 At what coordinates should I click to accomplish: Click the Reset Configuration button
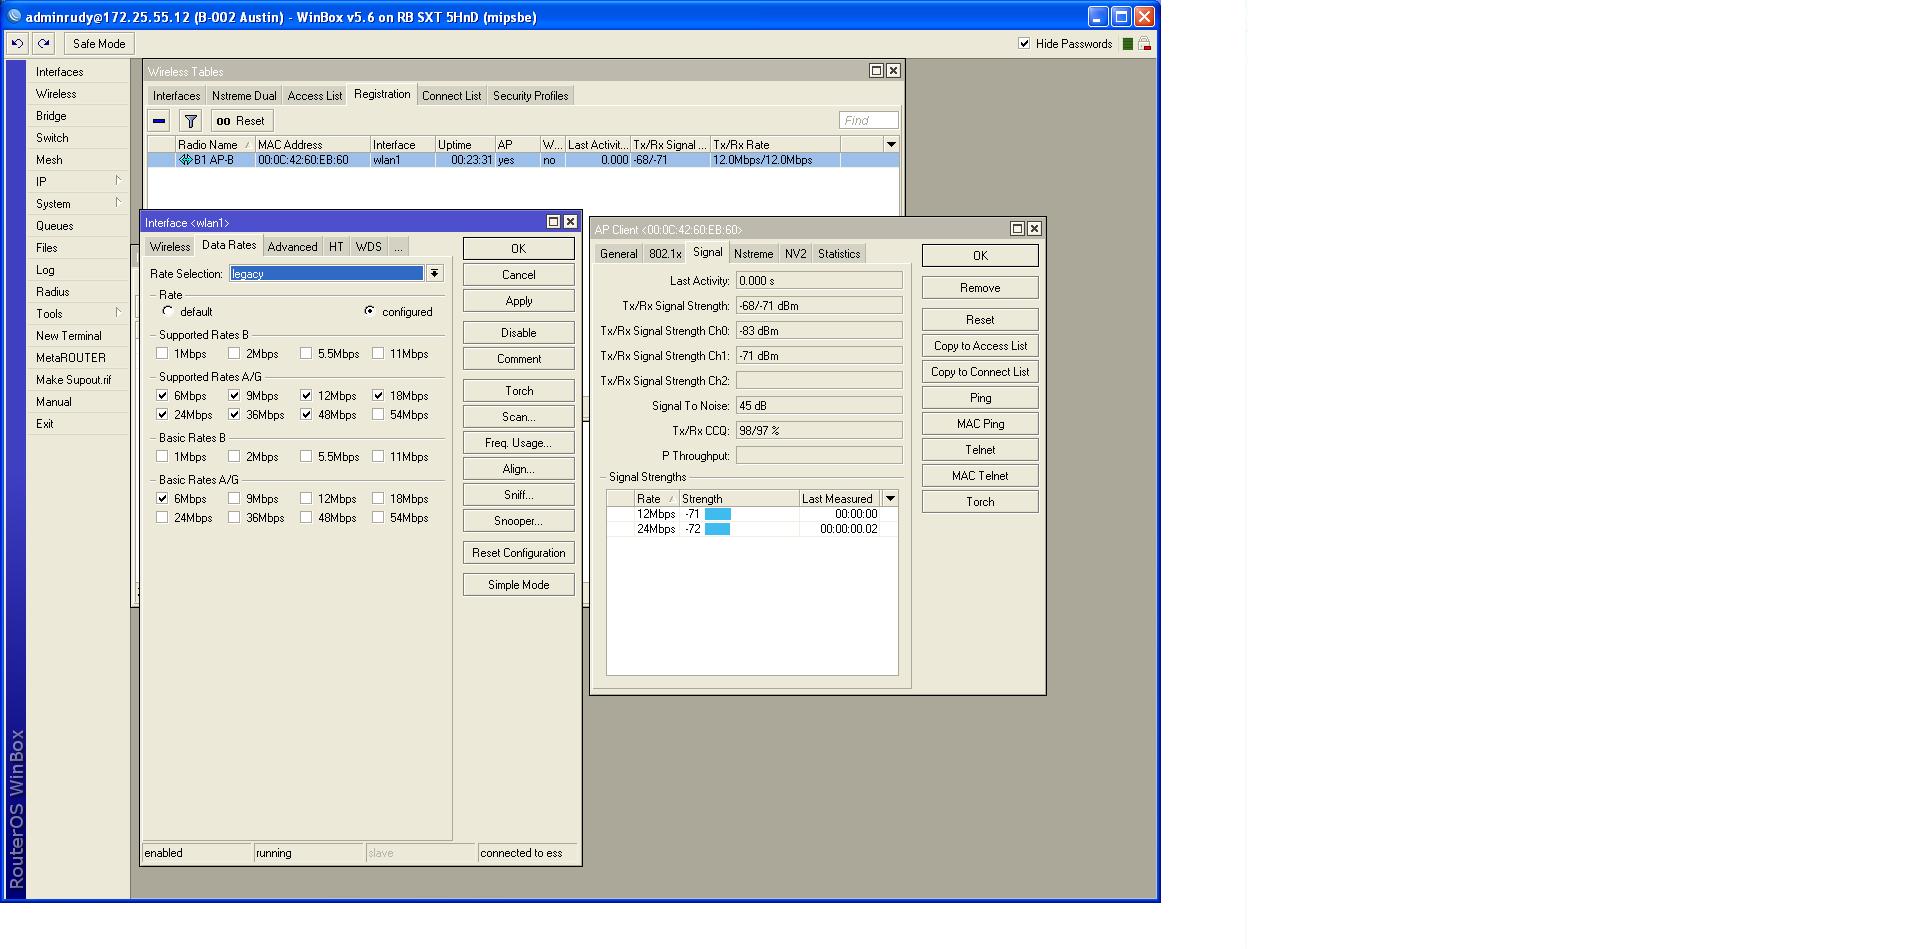pyautogui.click(x=519, y=553)
